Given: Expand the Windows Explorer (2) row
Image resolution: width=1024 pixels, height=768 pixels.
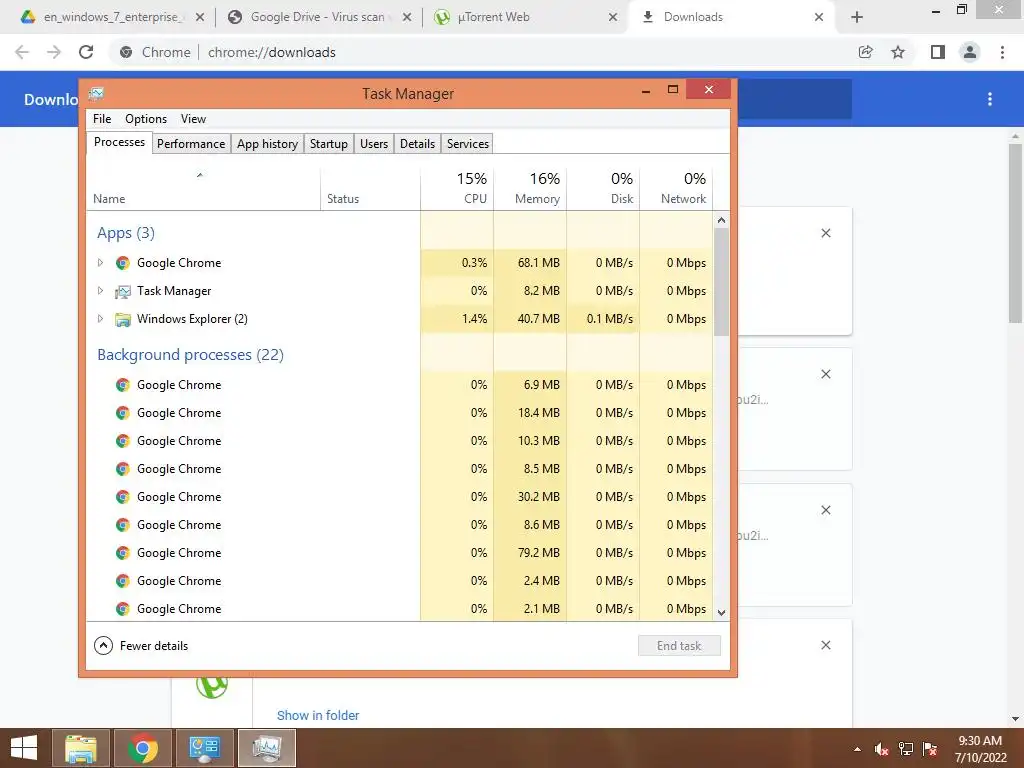Looking at the screenshot, I should 100,319.
